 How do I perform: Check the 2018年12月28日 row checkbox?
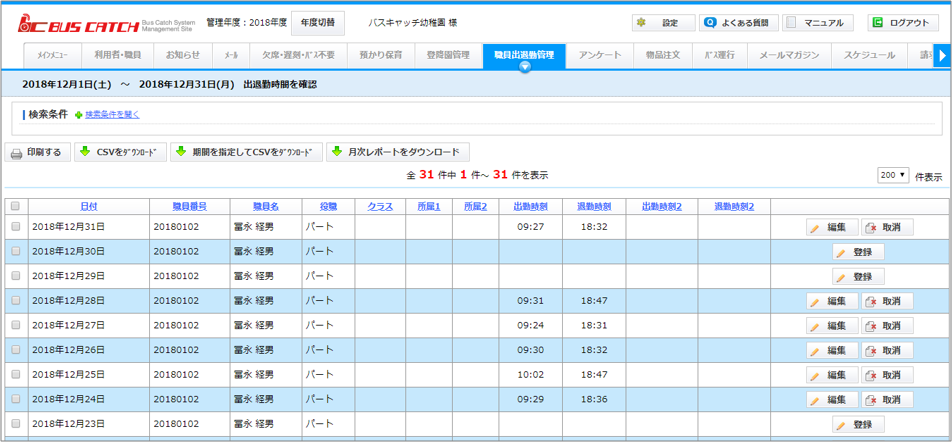click(x=16, y=300)
